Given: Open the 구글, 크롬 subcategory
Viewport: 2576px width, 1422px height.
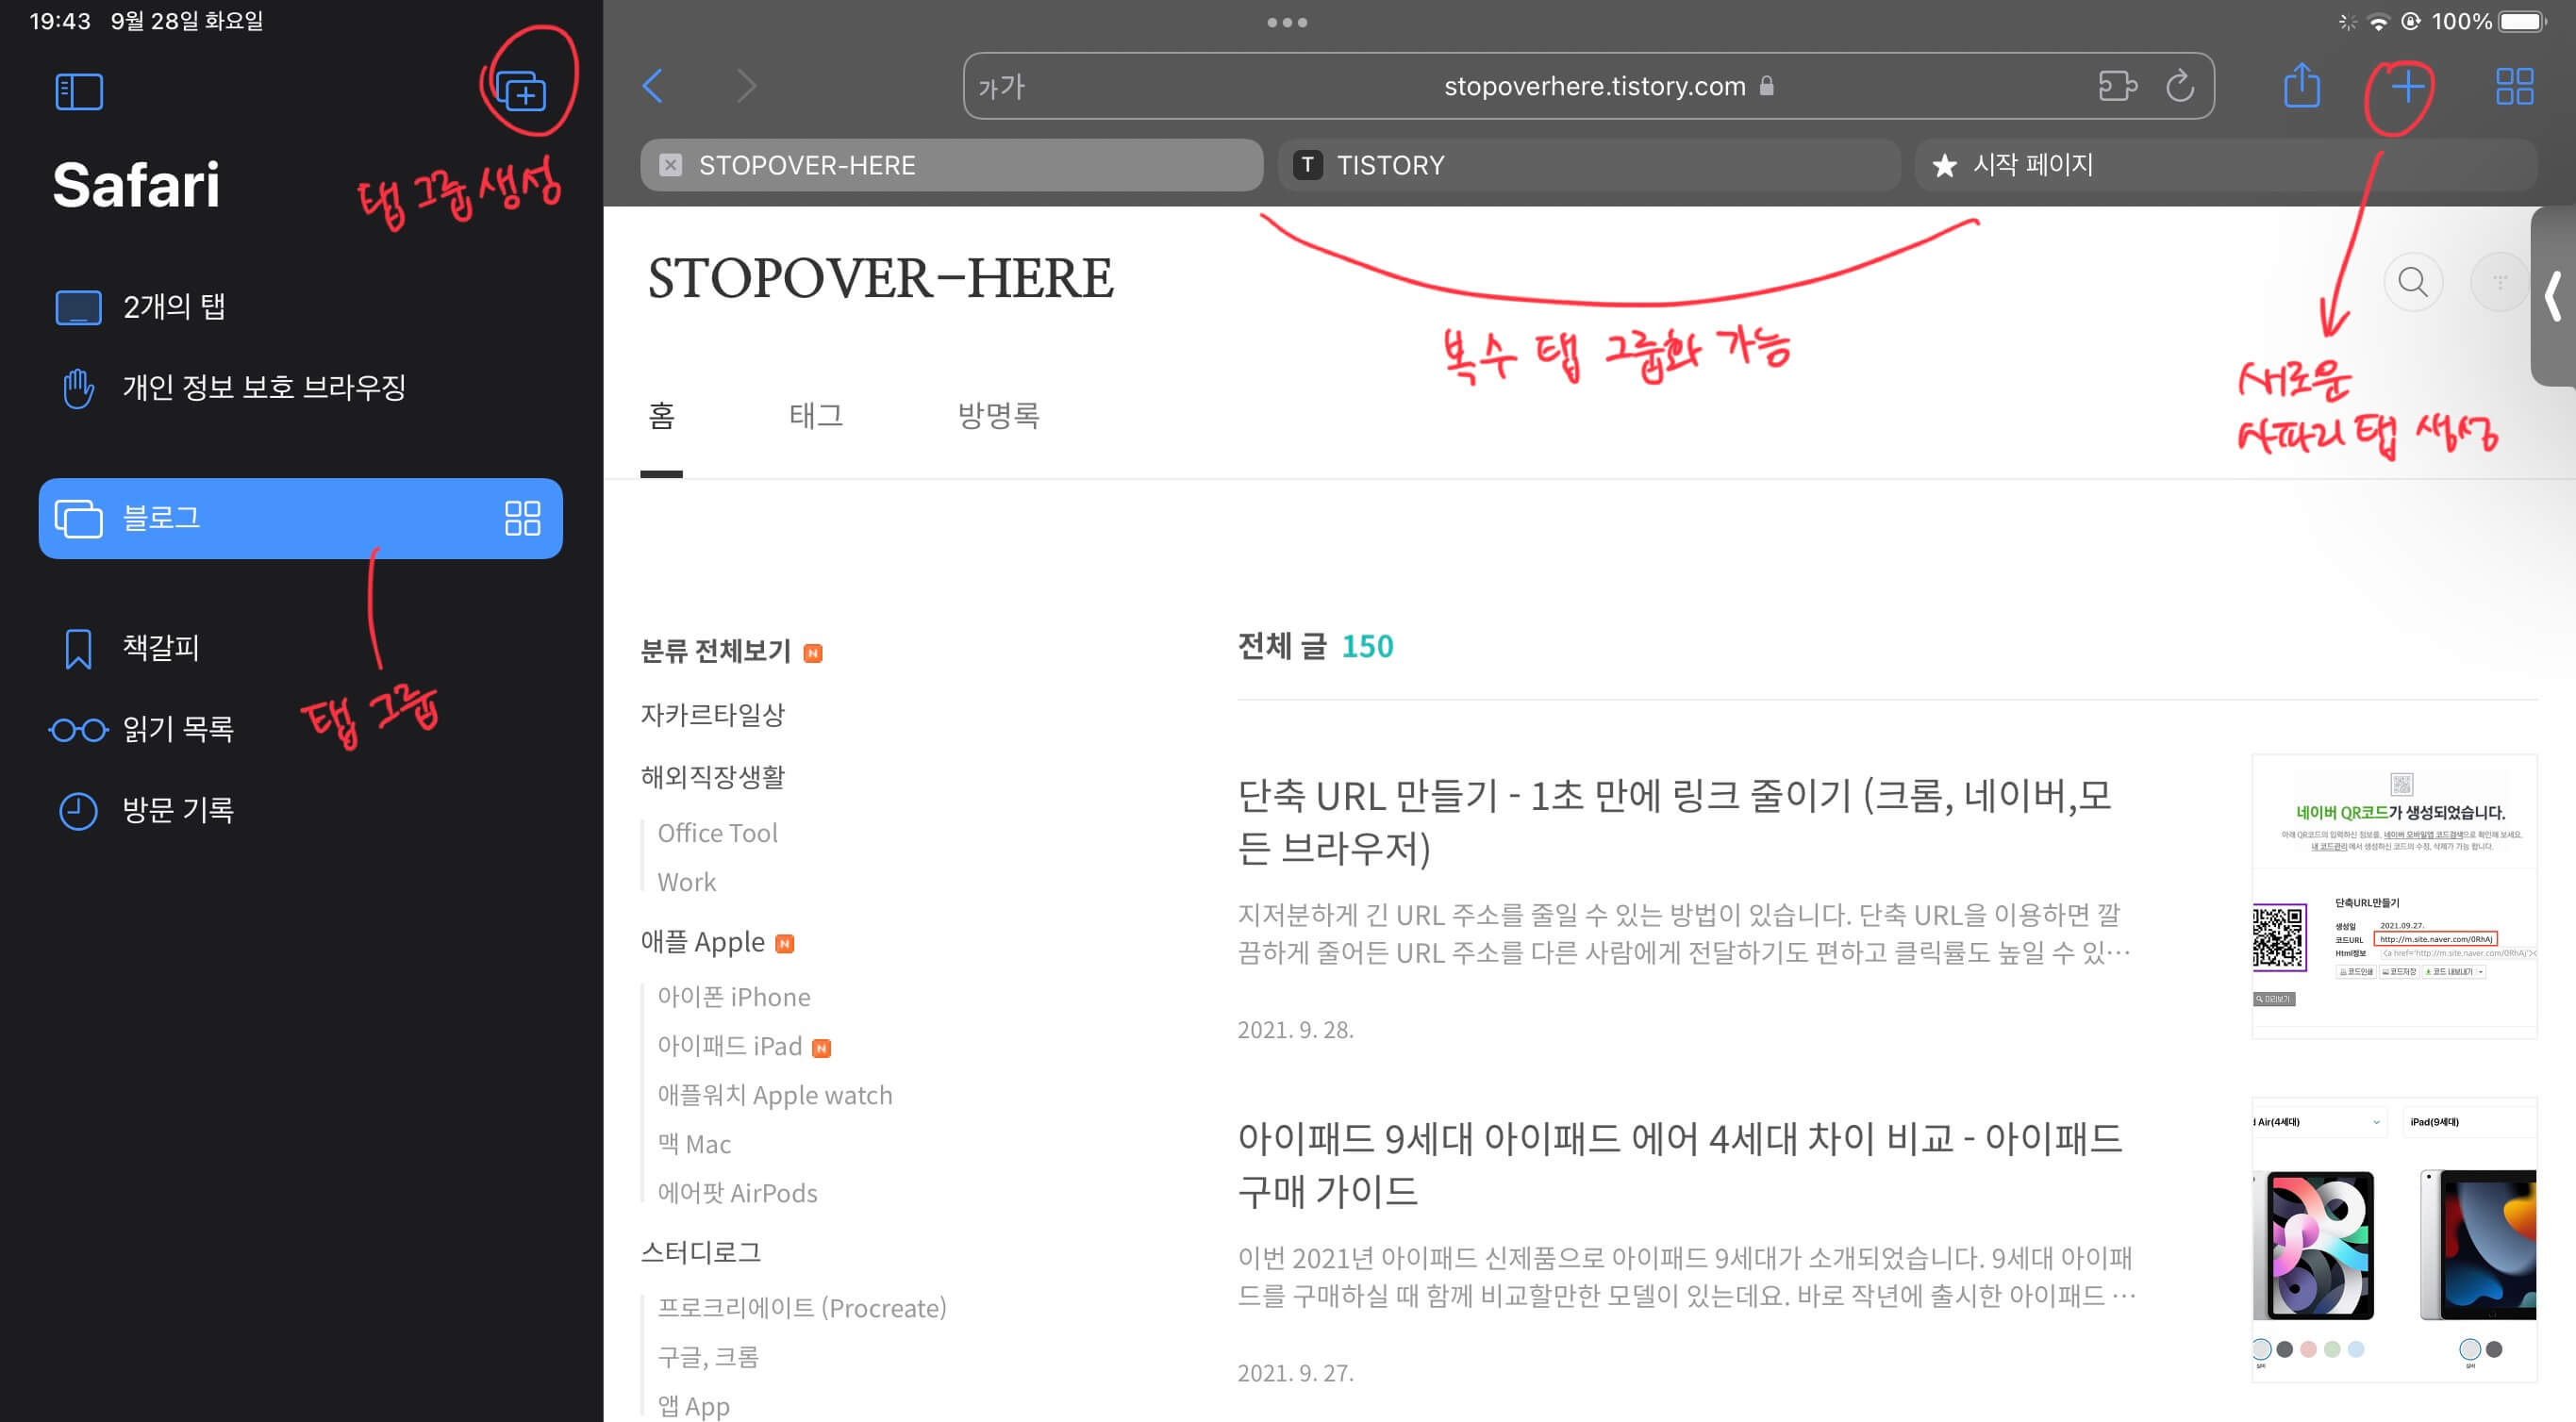Looking at the screenshot, I should (707, 1357).
